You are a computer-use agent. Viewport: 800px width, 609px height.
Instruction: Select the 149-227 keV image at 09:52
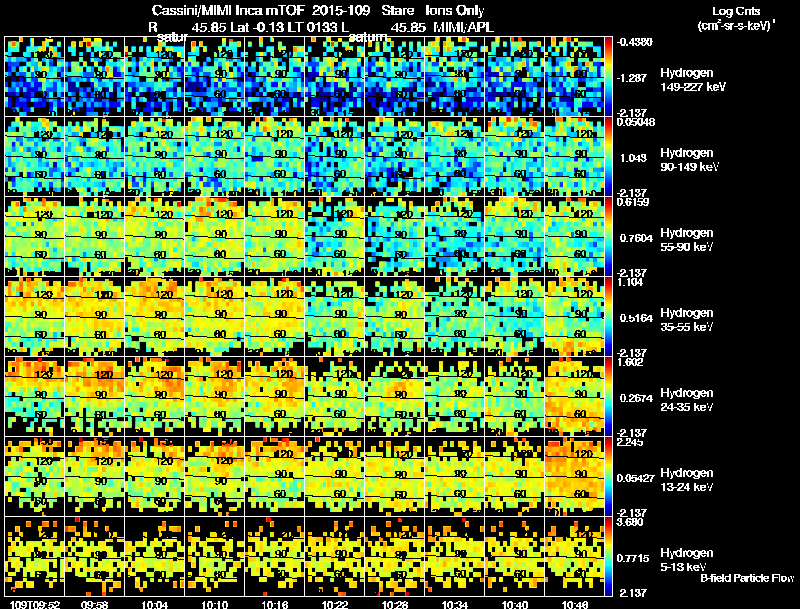point(35,76)
